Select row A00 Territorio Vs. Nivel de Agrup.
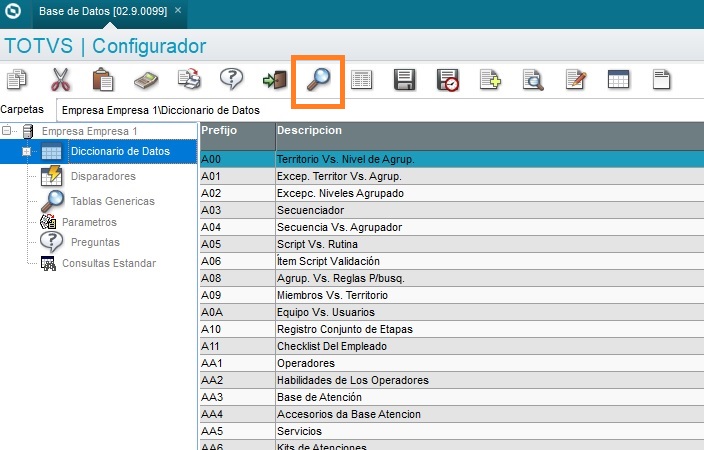 (x=452, y=159)
